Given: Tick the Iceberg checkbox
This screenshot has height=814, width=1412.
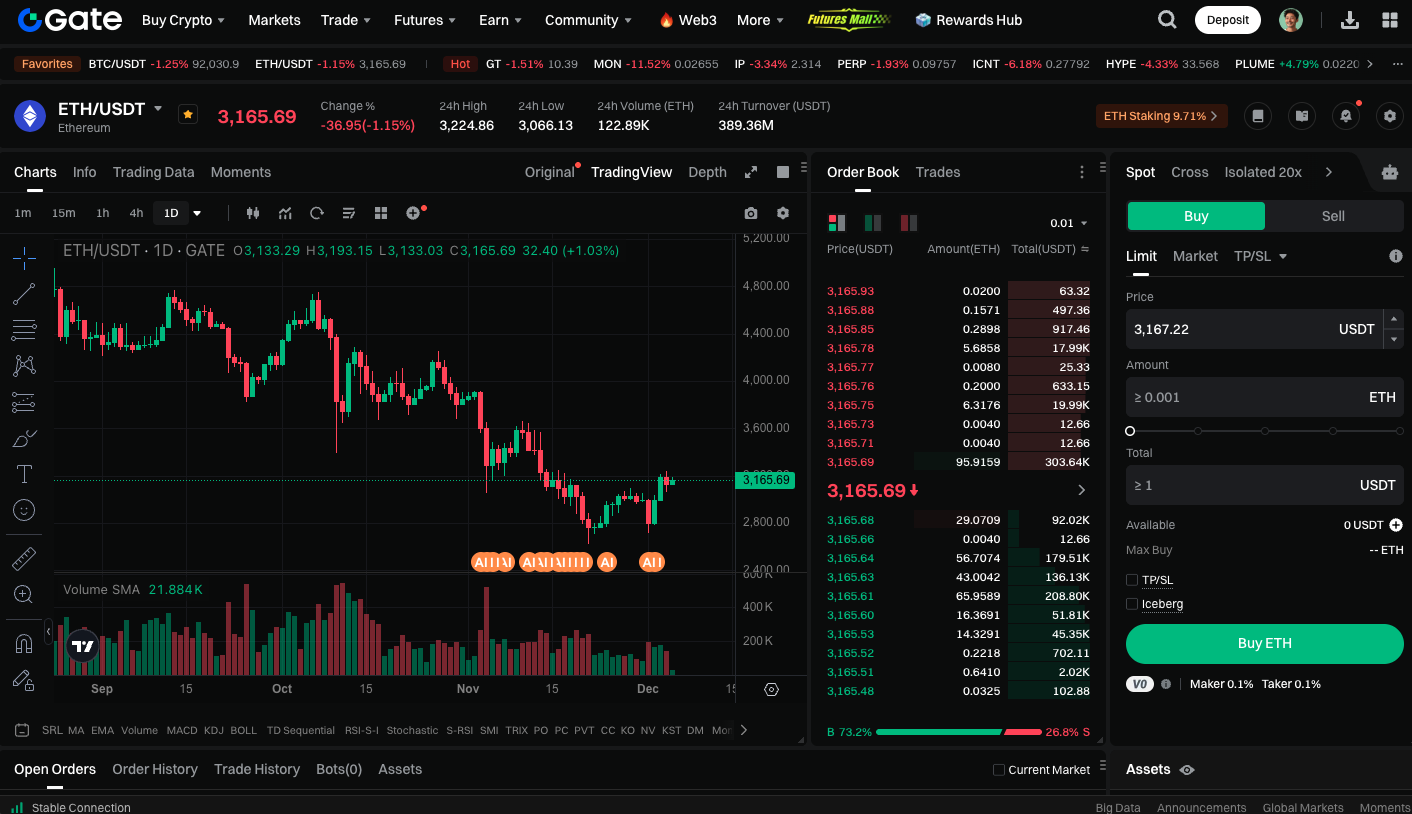Looking at the screenshot, I should [x=1132, y=604].
